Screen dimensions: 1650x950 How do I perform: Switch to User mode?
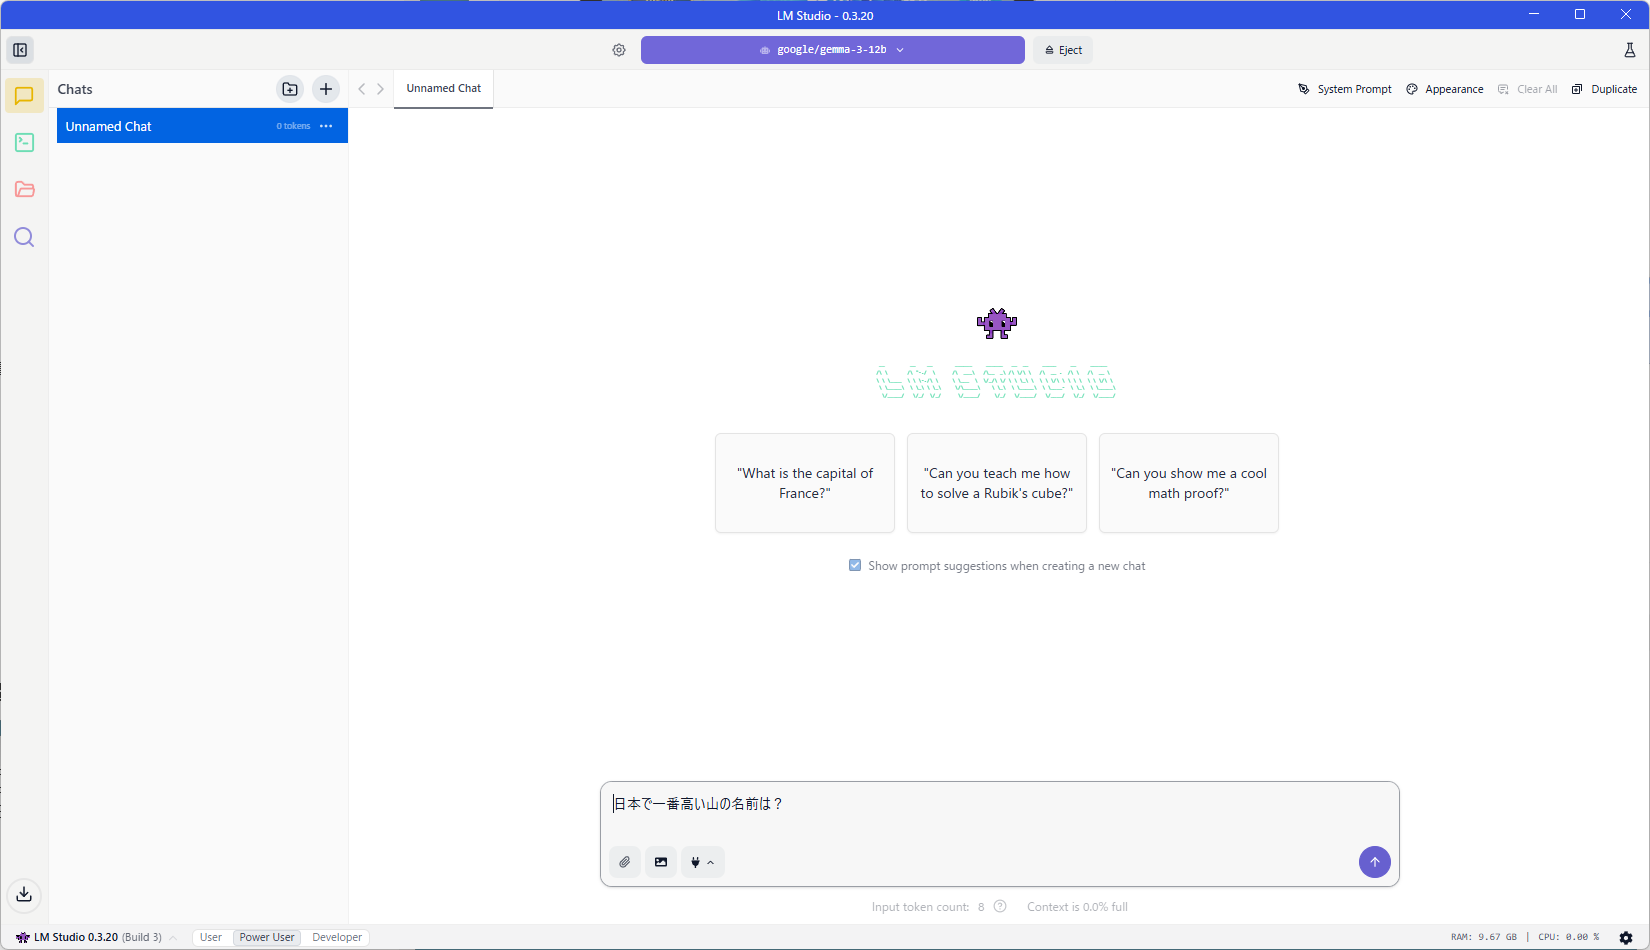tap(211, 937)
